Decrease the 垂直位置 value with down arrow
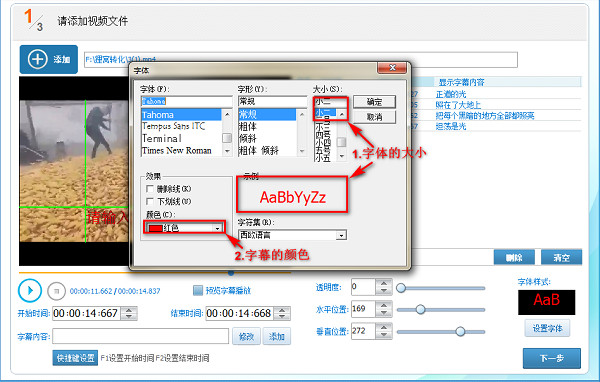600x382 pixels. (384, 335)
